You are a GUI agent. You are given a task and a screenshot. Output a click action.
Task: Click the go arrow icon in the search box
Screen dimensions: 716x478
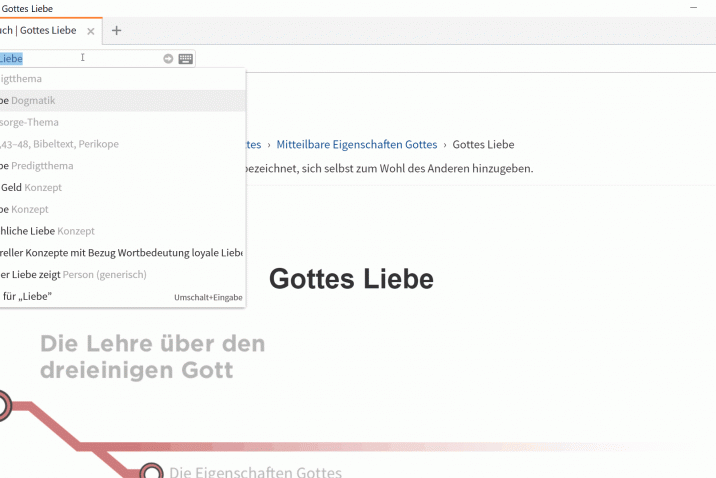(168, 58)
